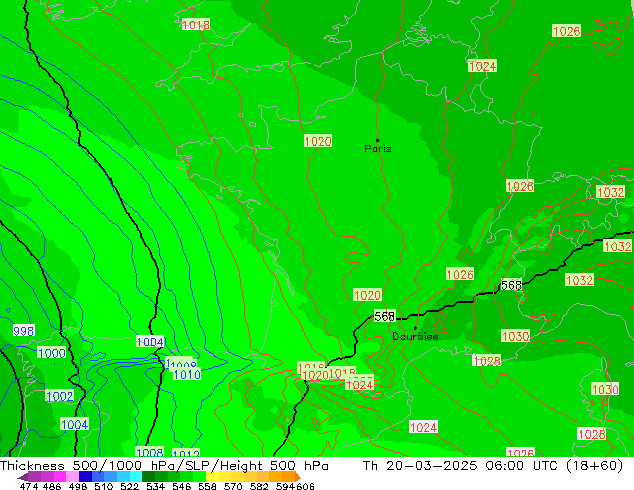Click the purple arrow tip starting the legend
Screen dimensions: 634x490
pyautogui.click(x=23, y=477)
